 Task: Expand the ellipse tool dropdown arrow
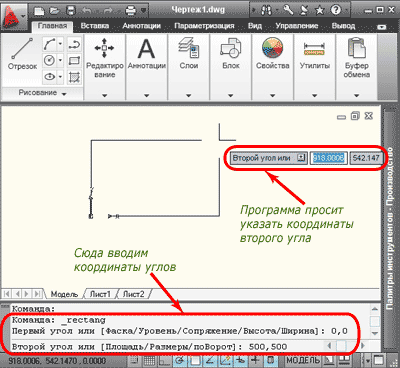pos(60,77)
